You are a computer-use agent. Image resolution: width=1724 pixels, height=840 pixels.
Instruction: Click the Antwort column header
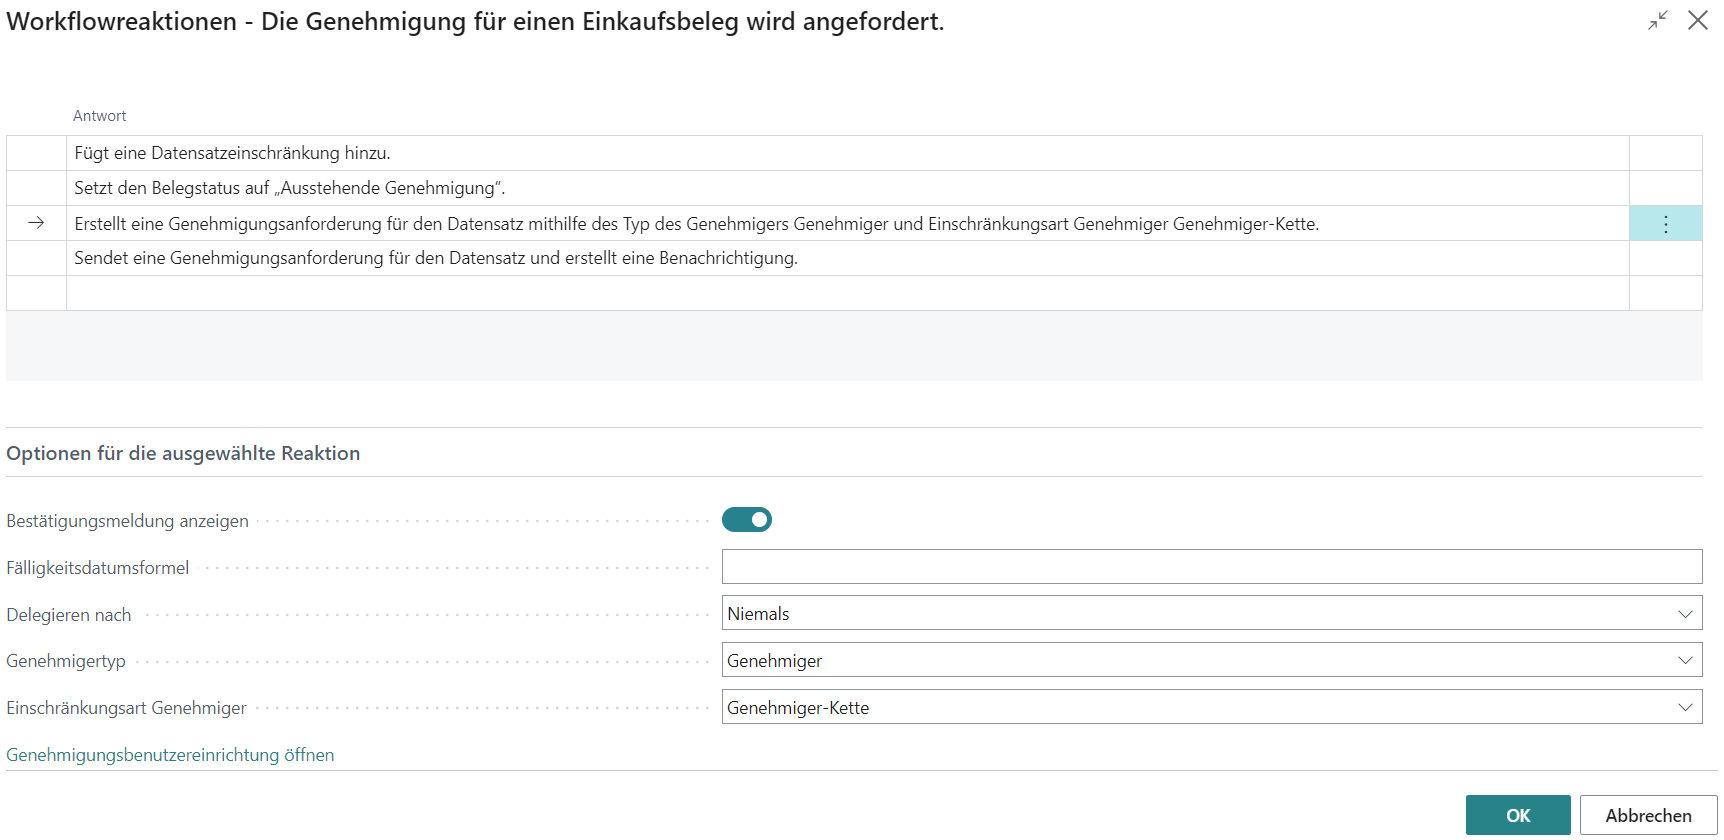[x=100, y=116]
